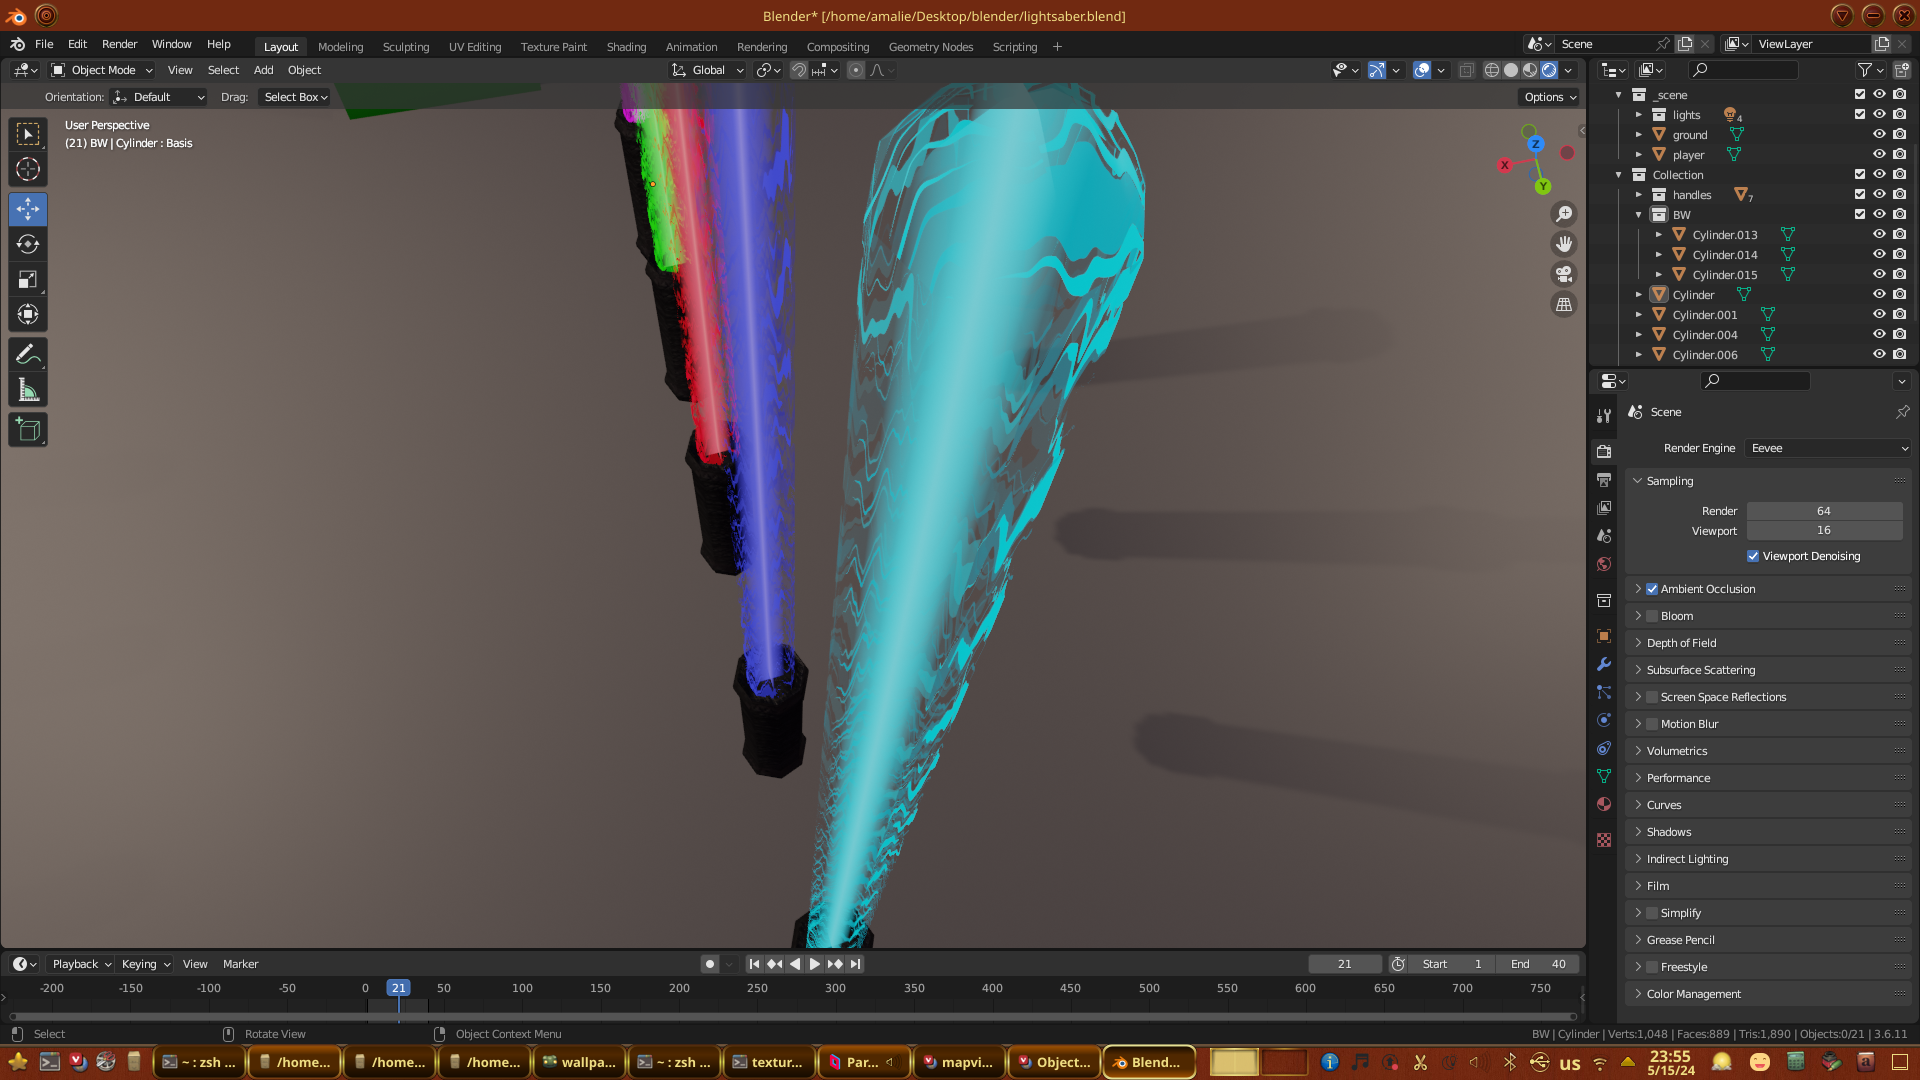Click the Render samples value field
1920x1080 pixels.
(1823, 511)
